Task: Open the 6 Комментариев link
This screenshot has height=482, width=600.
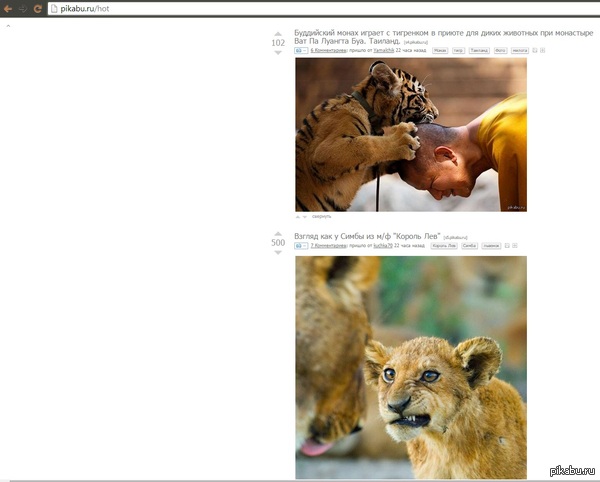Action: point(328,50)
